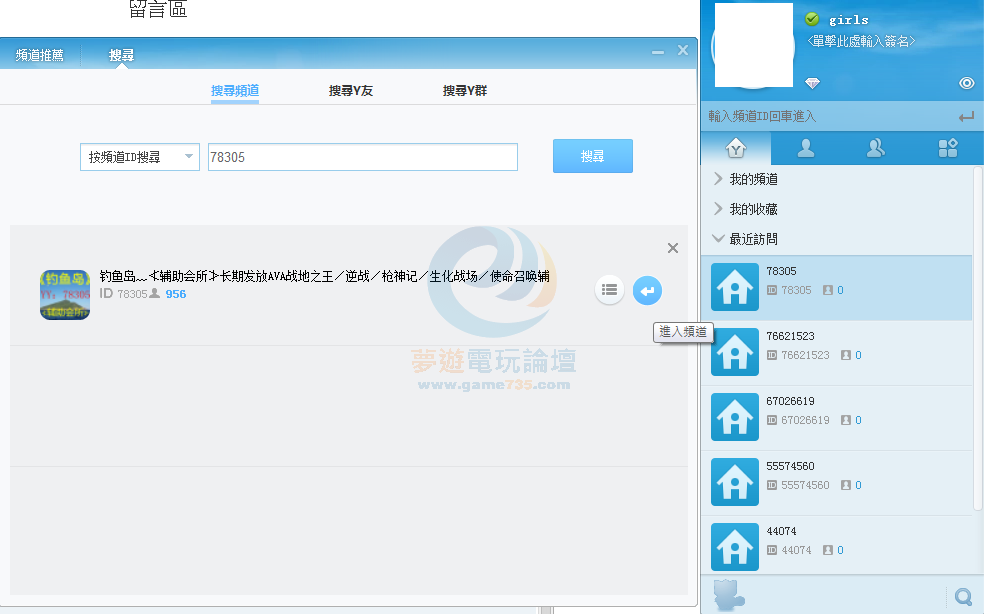984x614 pixels.
Task: Click the blue enter channel arrow icon
Action: pos(647,291)
